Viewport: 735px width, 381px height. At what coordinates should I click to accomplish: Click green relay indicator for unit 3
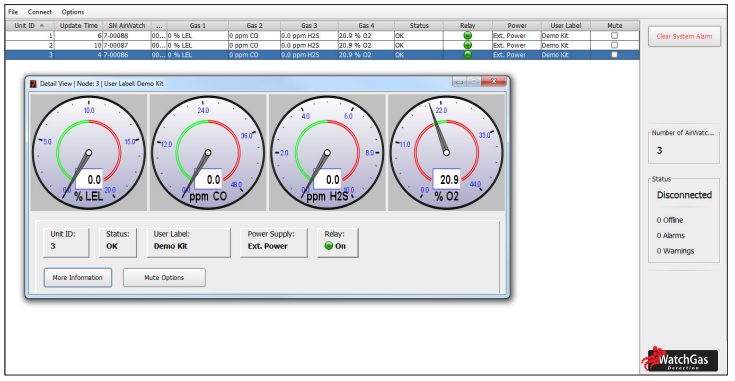(x=467, y=54)
